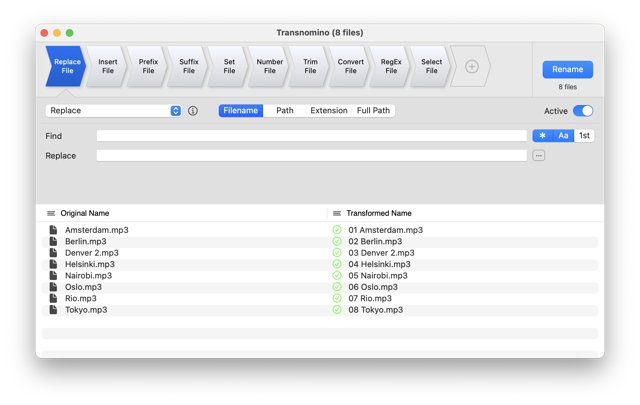Viewport: 640px width, 405px height.
Task: Select the Number File action step
Action: pyautogui.click(x=269, y=66)
